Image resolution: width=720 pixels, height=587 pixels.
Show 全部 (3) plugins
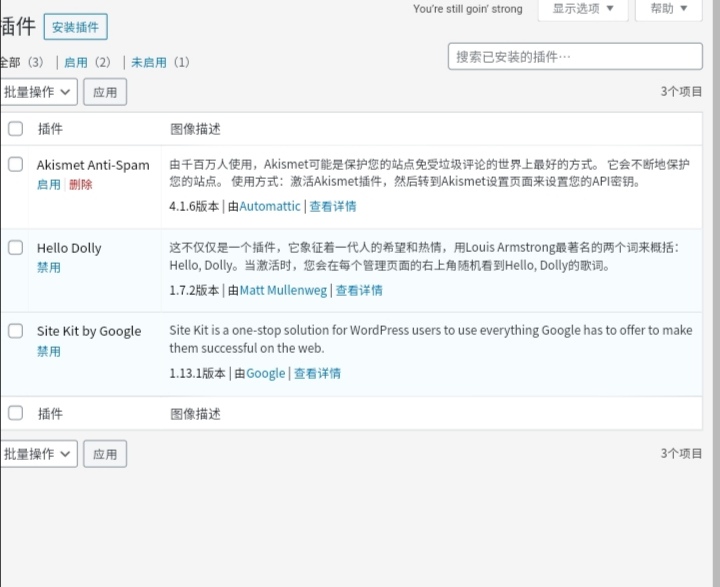pyautogui.click(x=21, y=62)
